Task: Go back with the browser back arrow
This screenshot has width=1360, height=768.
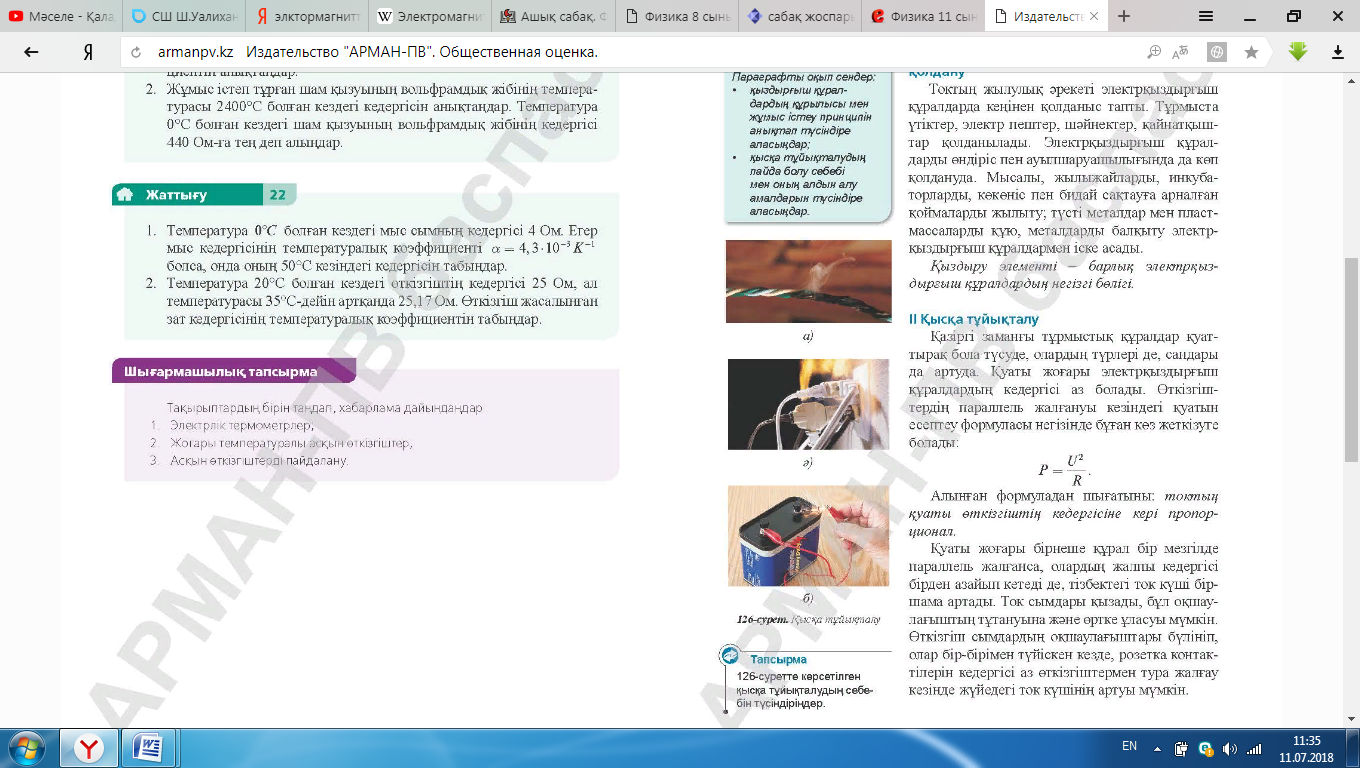Action: [31, 53]
